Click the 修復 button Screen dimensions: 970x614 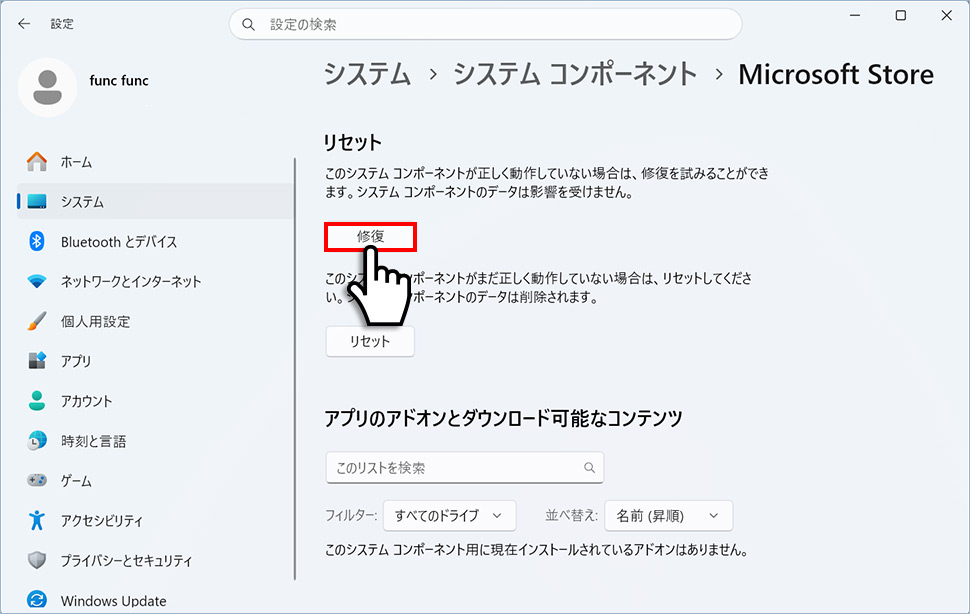(x=370, y=236)
